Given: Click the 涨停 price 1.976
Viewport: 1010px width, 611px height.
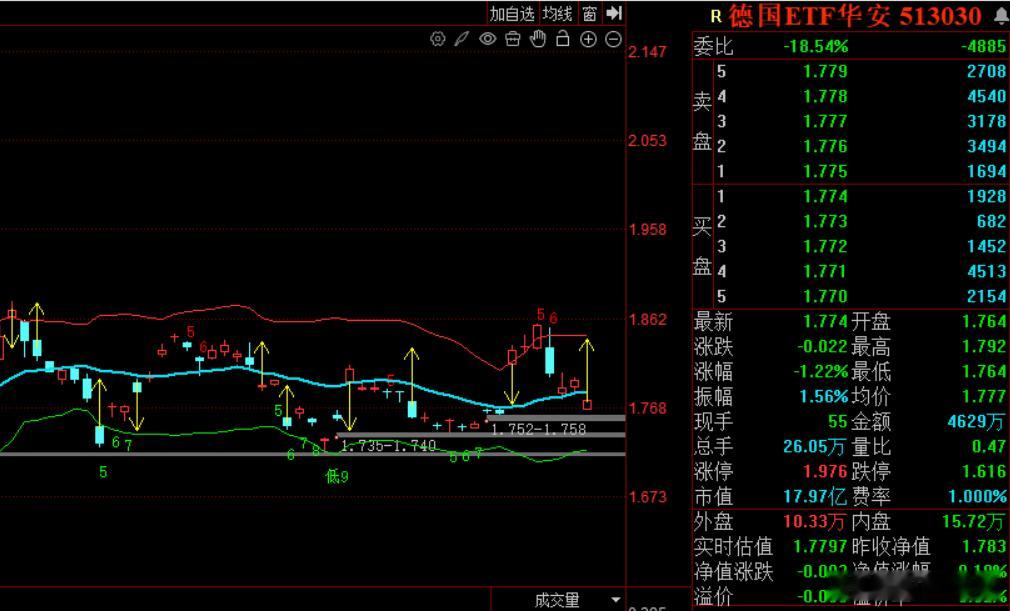Looking at the screenshot, I should click(x=825, y=471).
